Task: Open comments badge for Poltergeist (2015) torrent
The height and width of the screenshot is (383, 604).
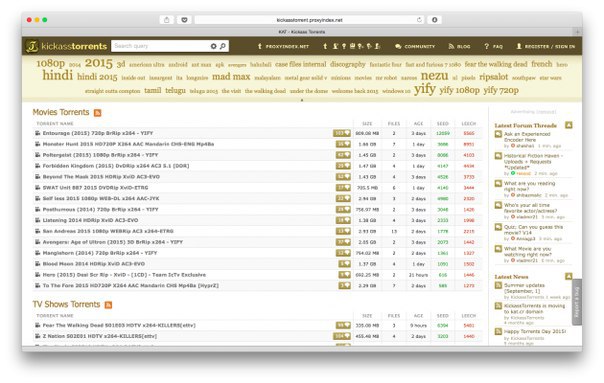Action: (343, 155)
